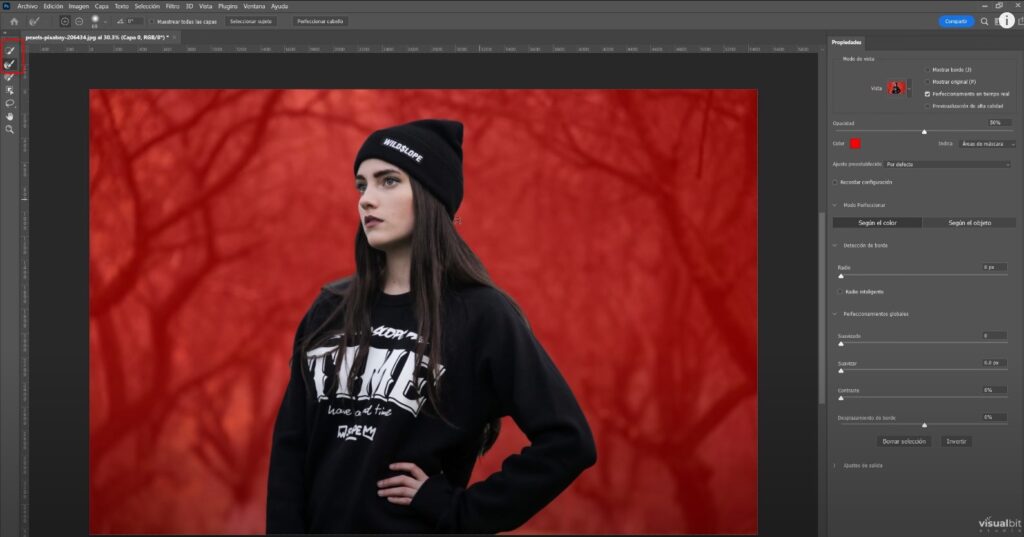Choose the subtract from selection brush mode
This screenshot has height=537, width=1024.
pos(79,21)
